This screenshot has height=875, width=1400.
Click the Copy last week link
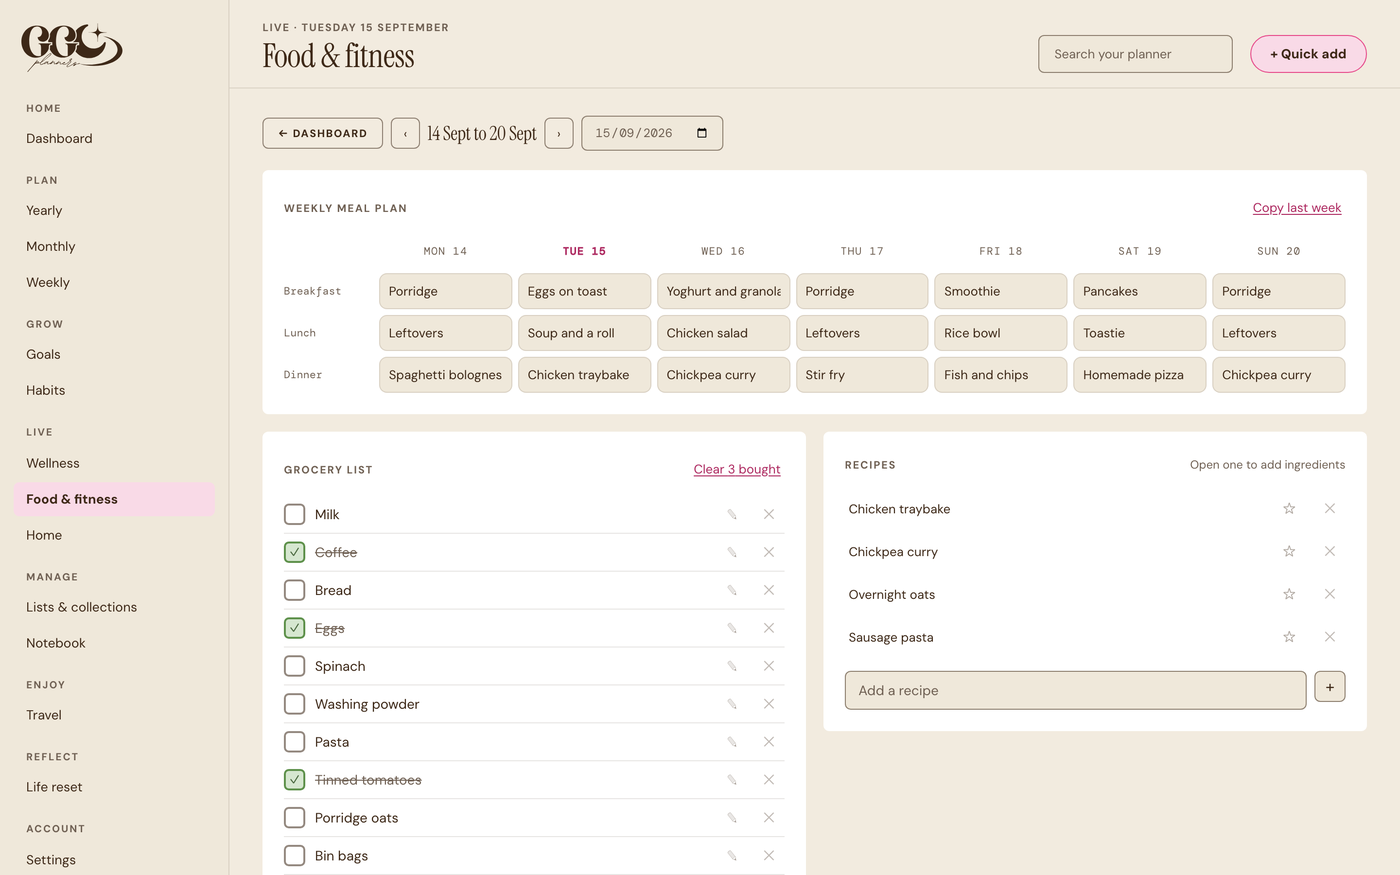(1297, 208)
